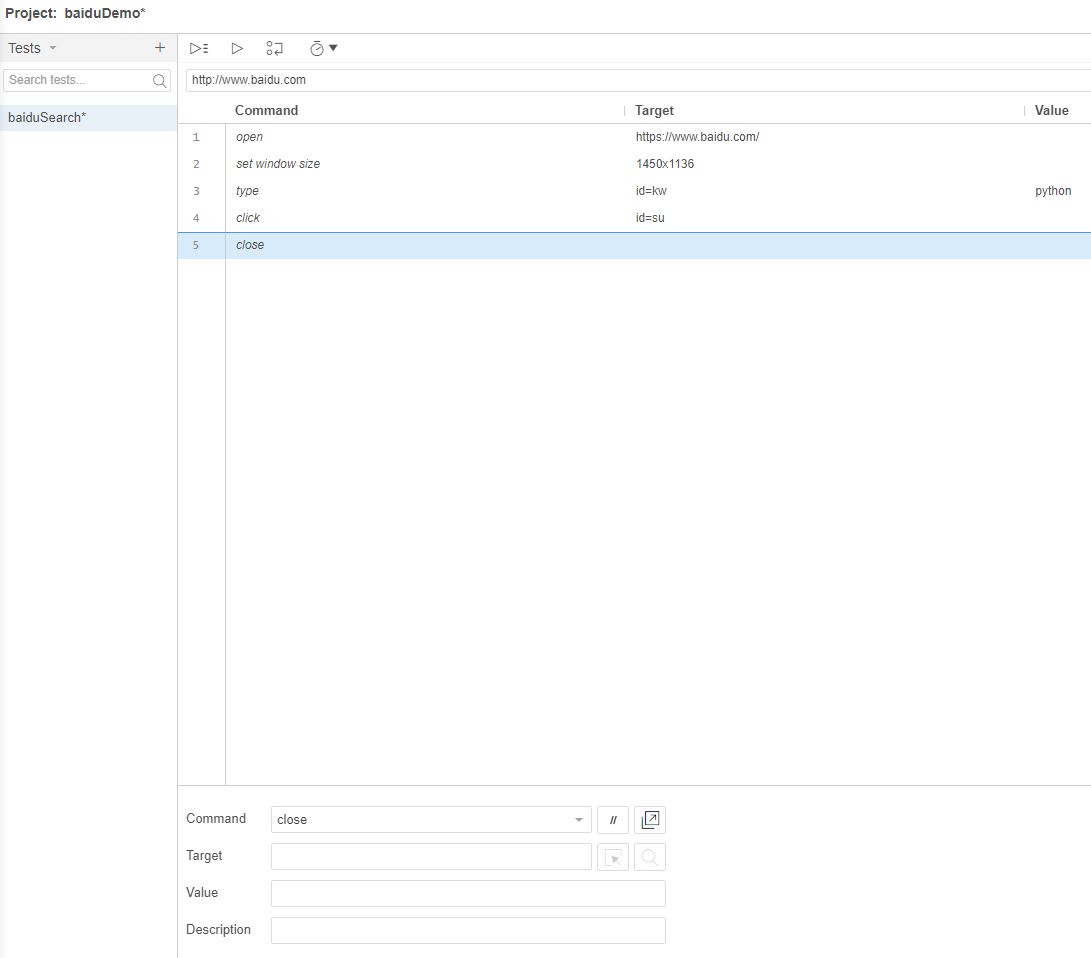The height and width of the screenshot is (958, 1091).
Task: Select the baiduSearch* test
Action: click(x=88, y=118)
